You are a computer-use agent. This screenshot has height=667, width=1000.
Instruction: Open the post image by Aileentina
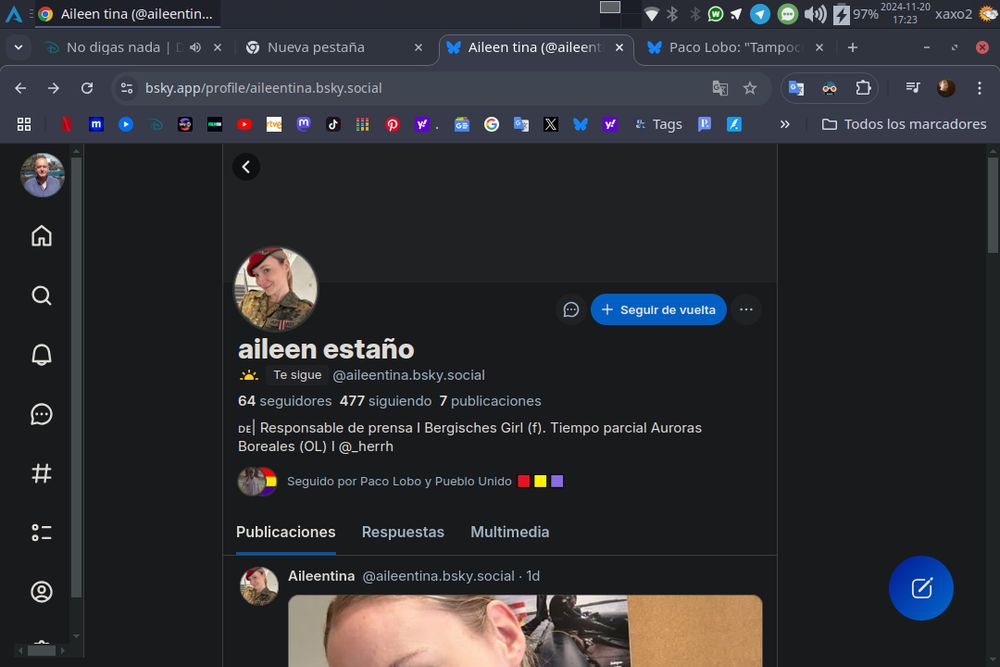[525, 631]
